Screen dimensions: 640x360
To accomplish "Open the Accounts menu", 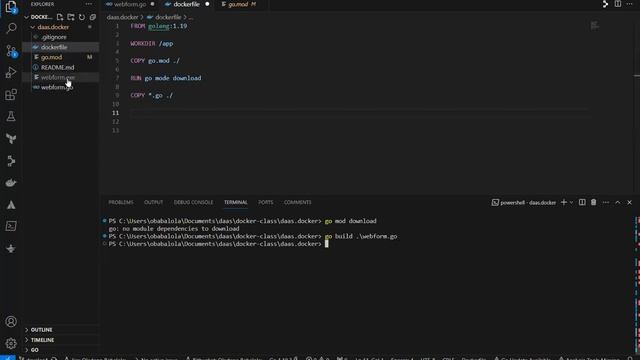I will coord(11,322).
